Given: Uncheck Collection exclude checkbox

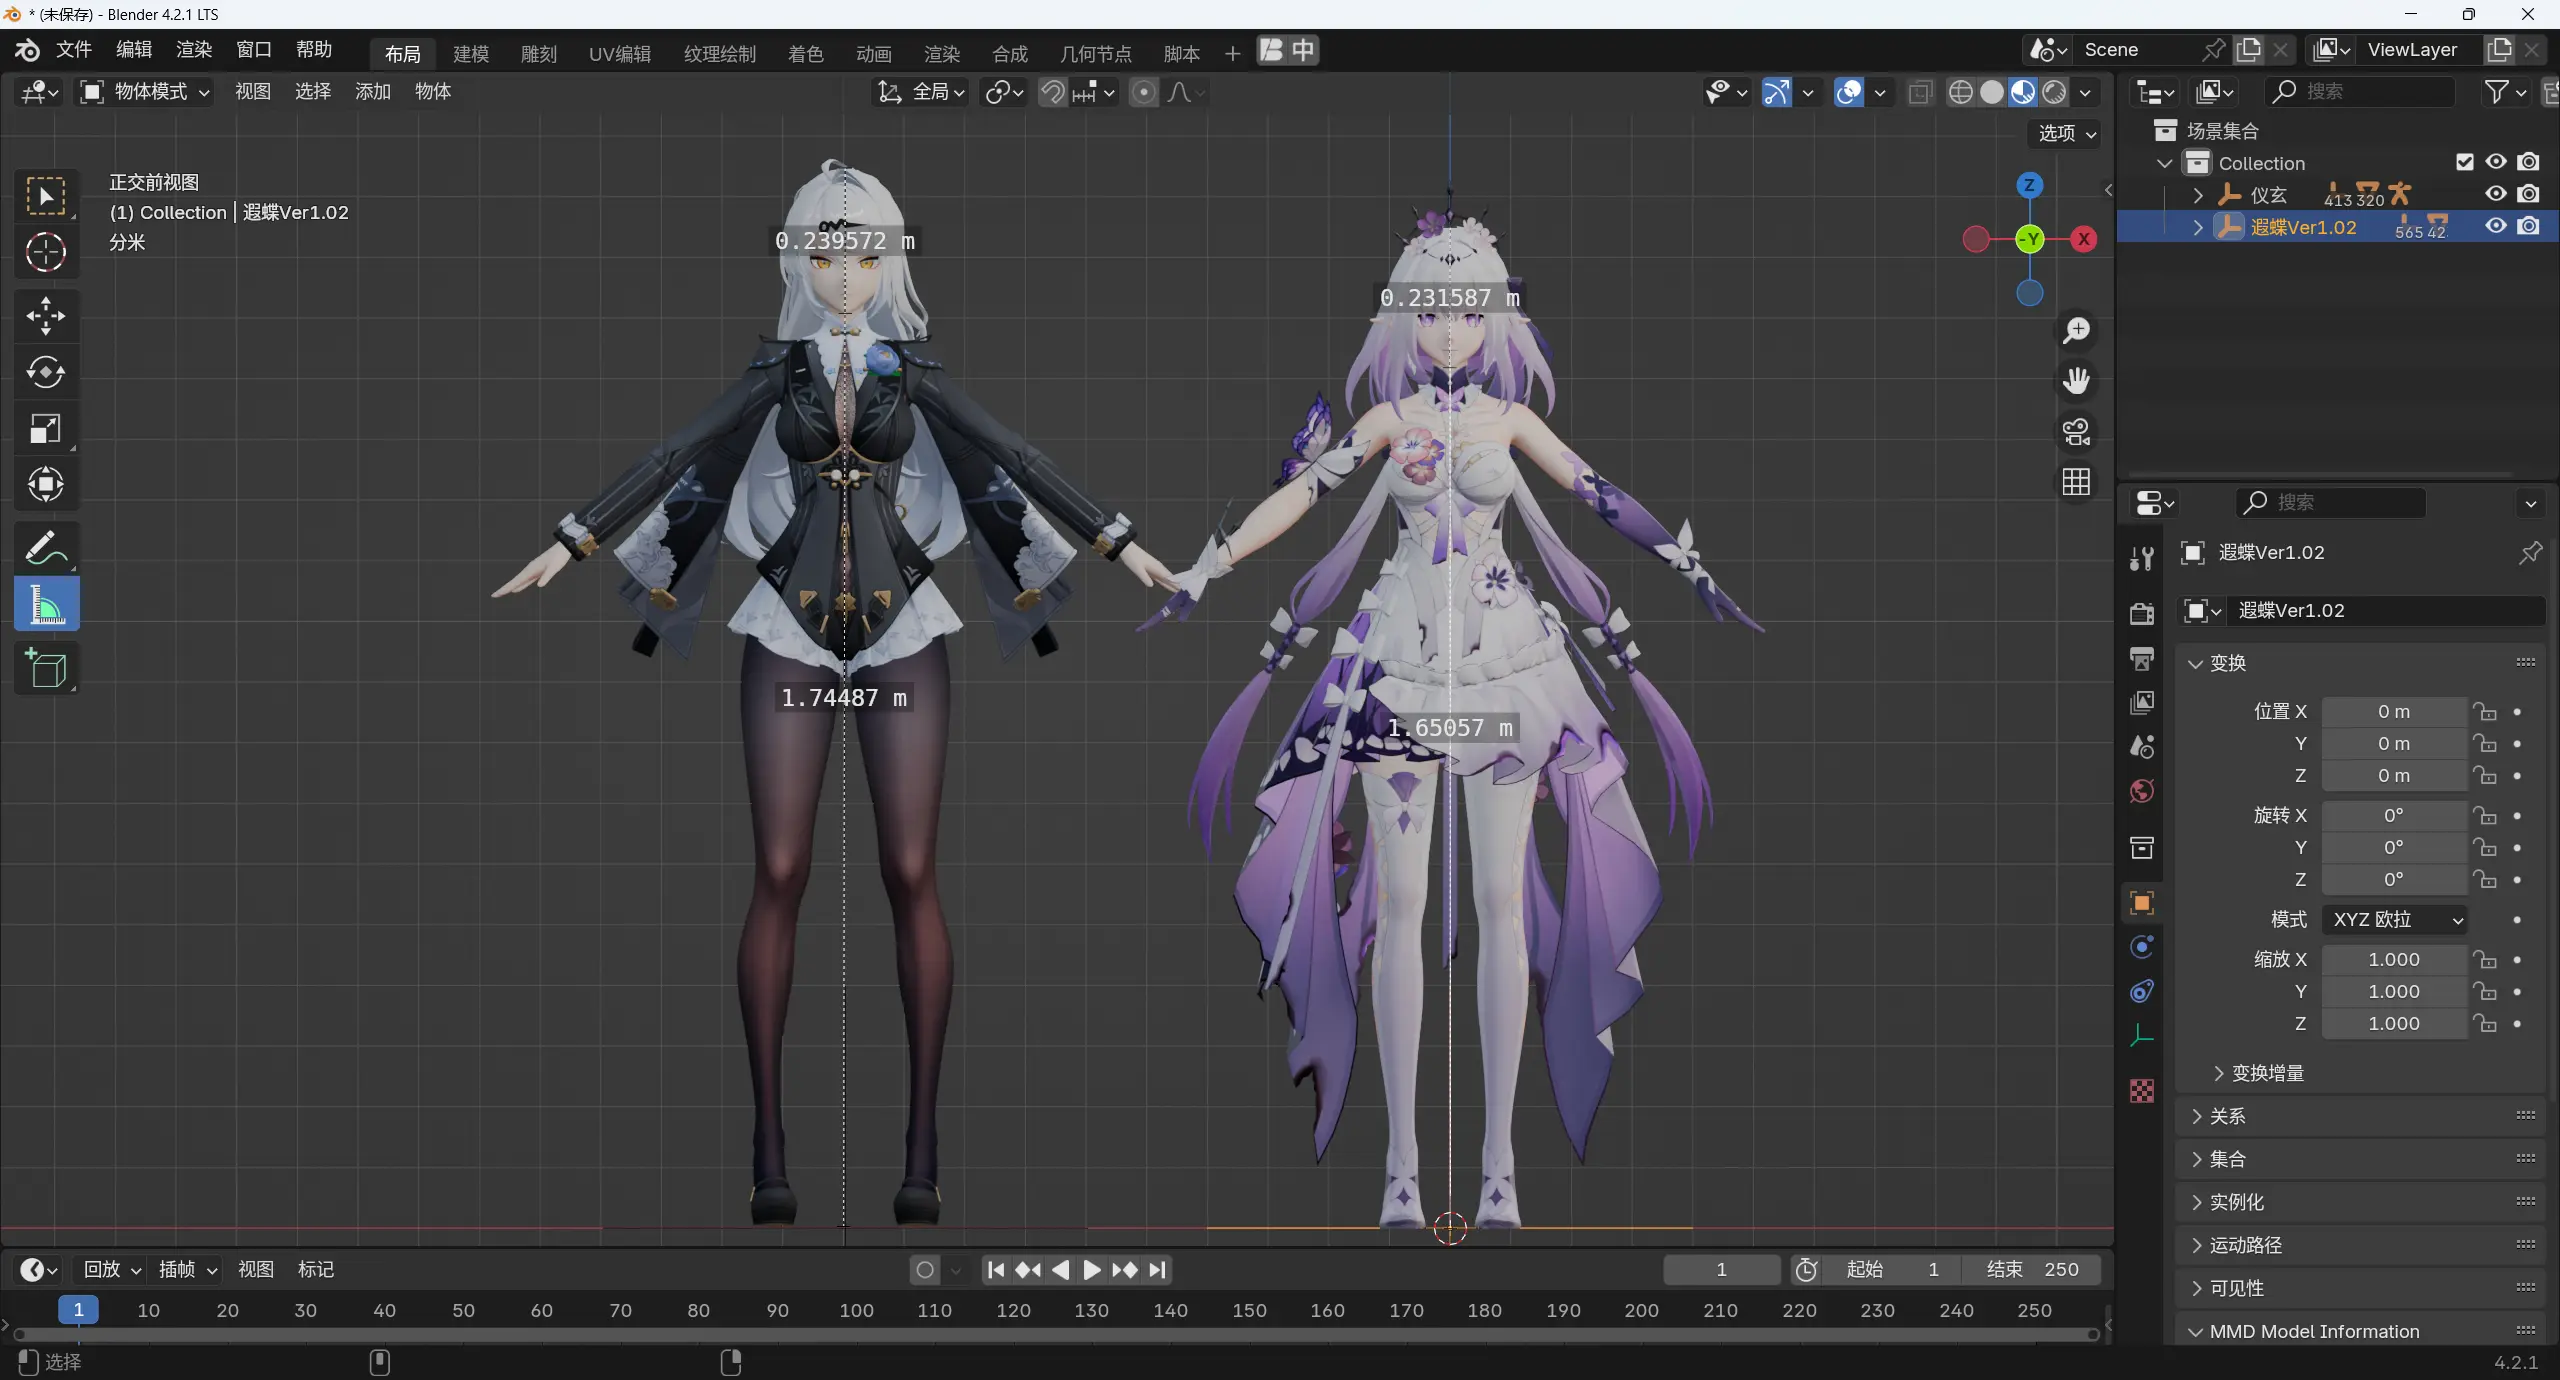Looking at the screenshot, I should point(2465,162).
